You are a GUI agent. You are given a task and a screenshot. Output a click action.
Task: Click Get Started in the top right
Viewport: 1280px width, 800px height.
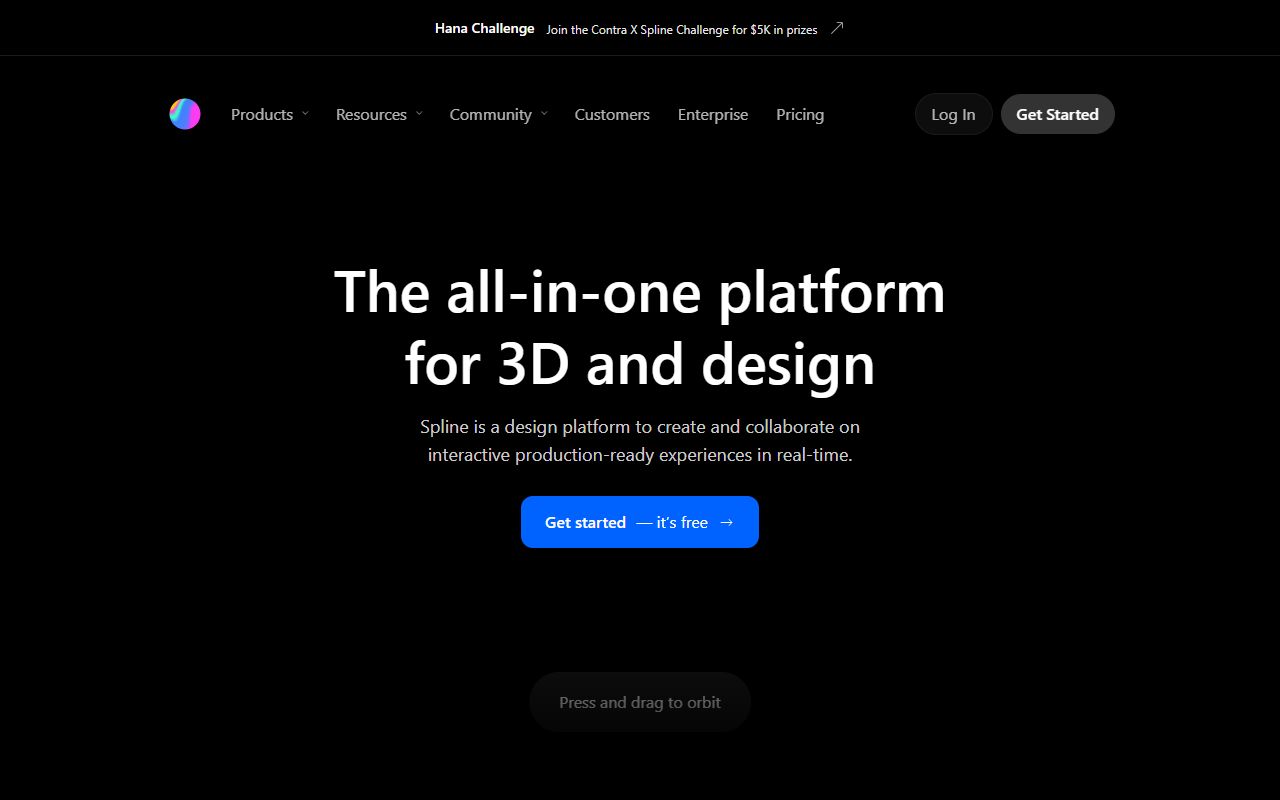(1057, 114)
